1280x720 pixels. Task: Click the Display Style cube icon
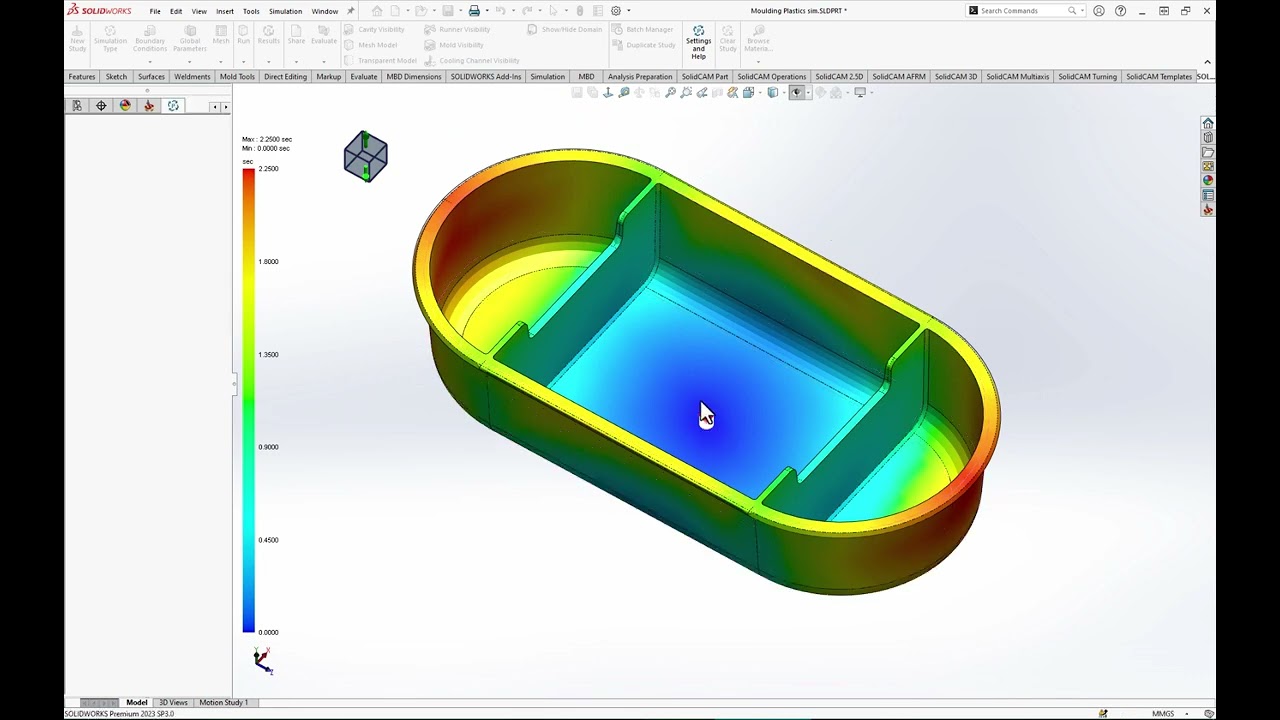pyautogui.click(x=772, y=92)
